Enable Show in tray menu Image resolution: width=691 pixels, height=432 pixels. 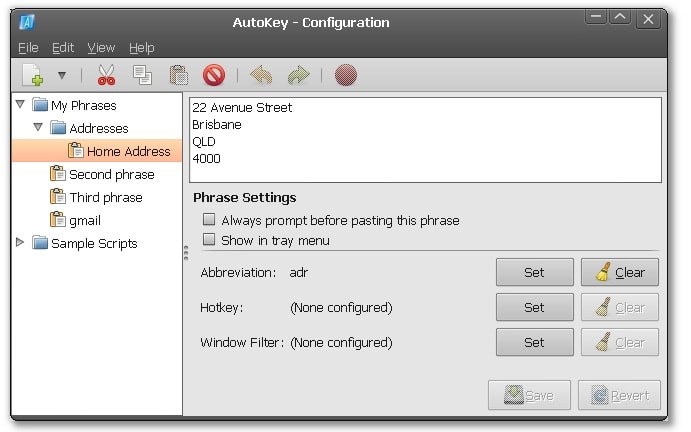coord(209,239)
